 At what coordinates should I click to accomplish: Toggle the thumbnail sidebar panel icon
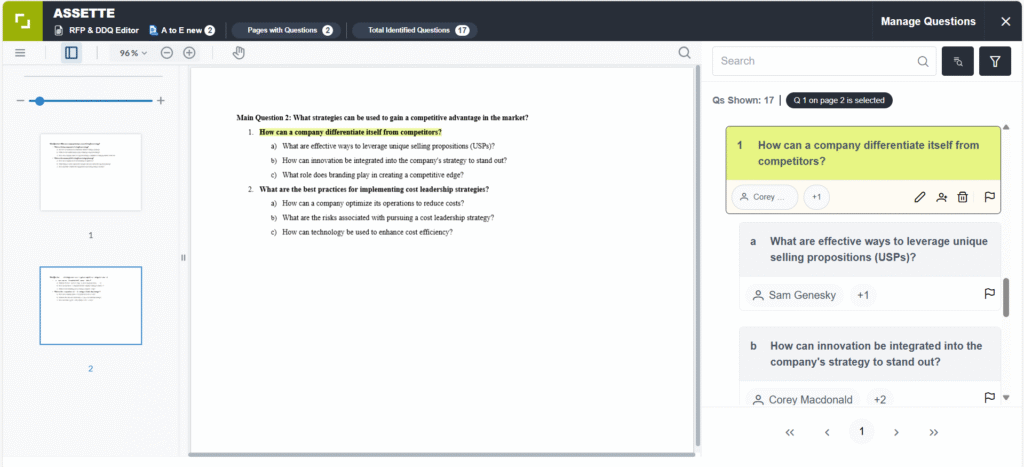(x=72, y=53)
